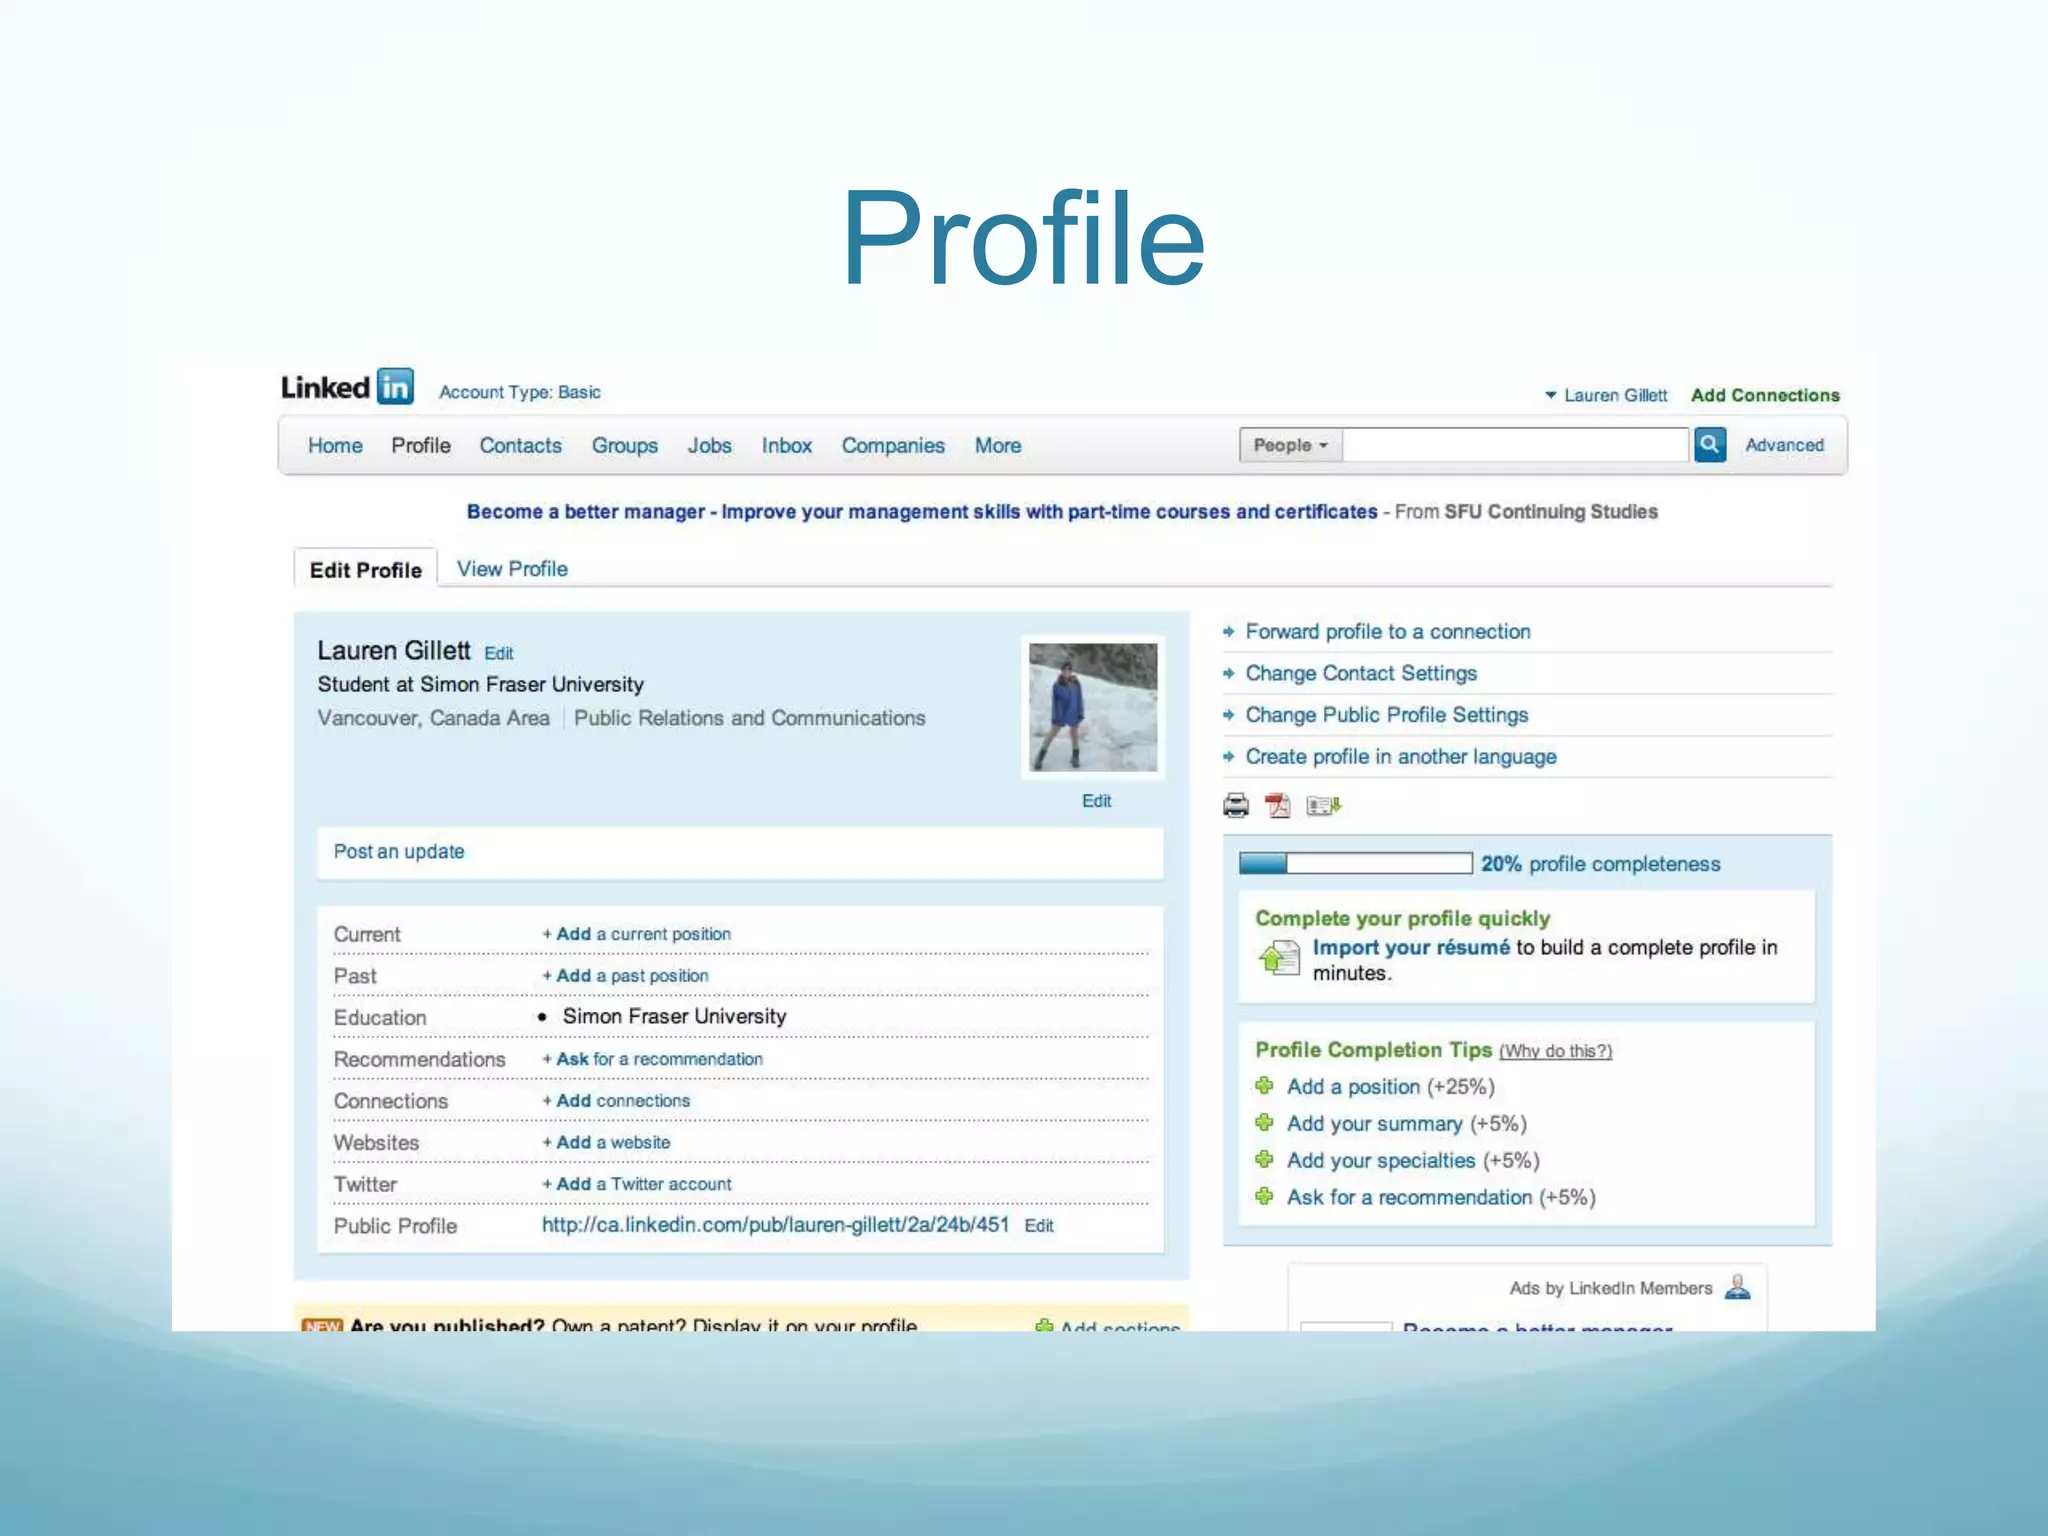Screen dimensions: 2048x1536
Task: Click Change Public Profile Settings link
Action: (x=1387, y=715)
